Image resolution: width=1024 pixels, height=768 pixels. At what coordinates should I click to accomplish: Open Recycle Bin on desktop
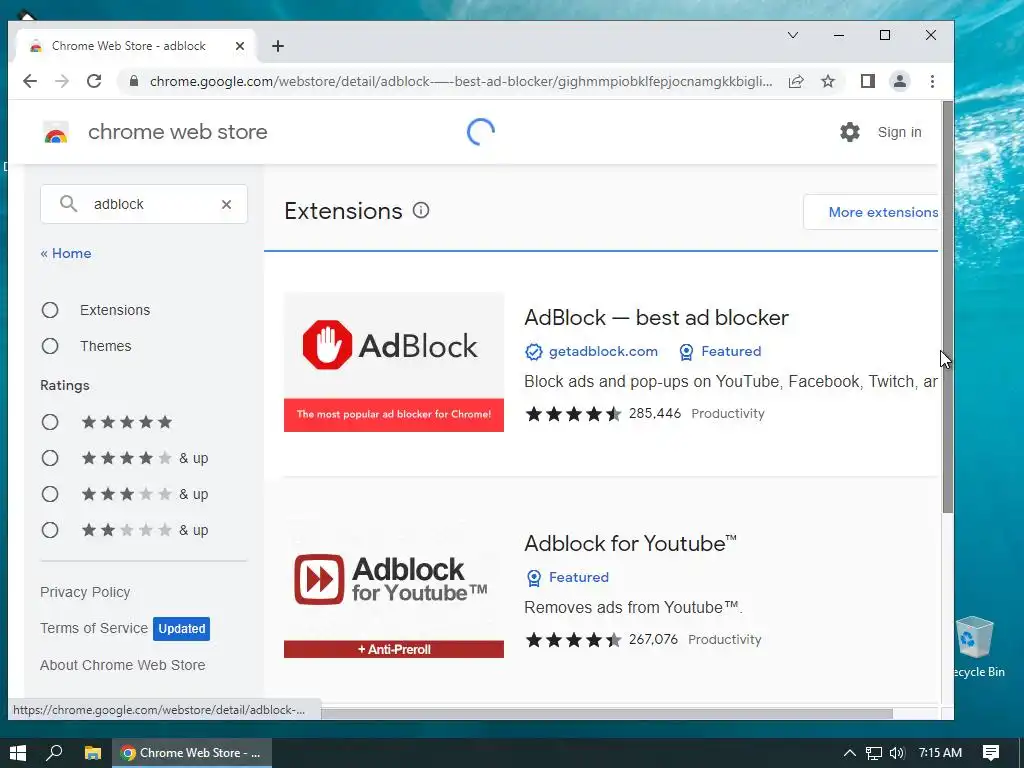[974, 647]
